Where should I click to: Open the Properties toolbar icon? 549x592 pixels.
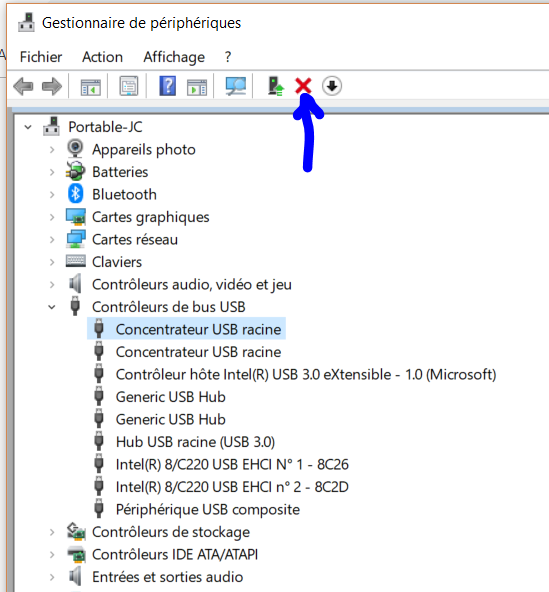point(129,86)
